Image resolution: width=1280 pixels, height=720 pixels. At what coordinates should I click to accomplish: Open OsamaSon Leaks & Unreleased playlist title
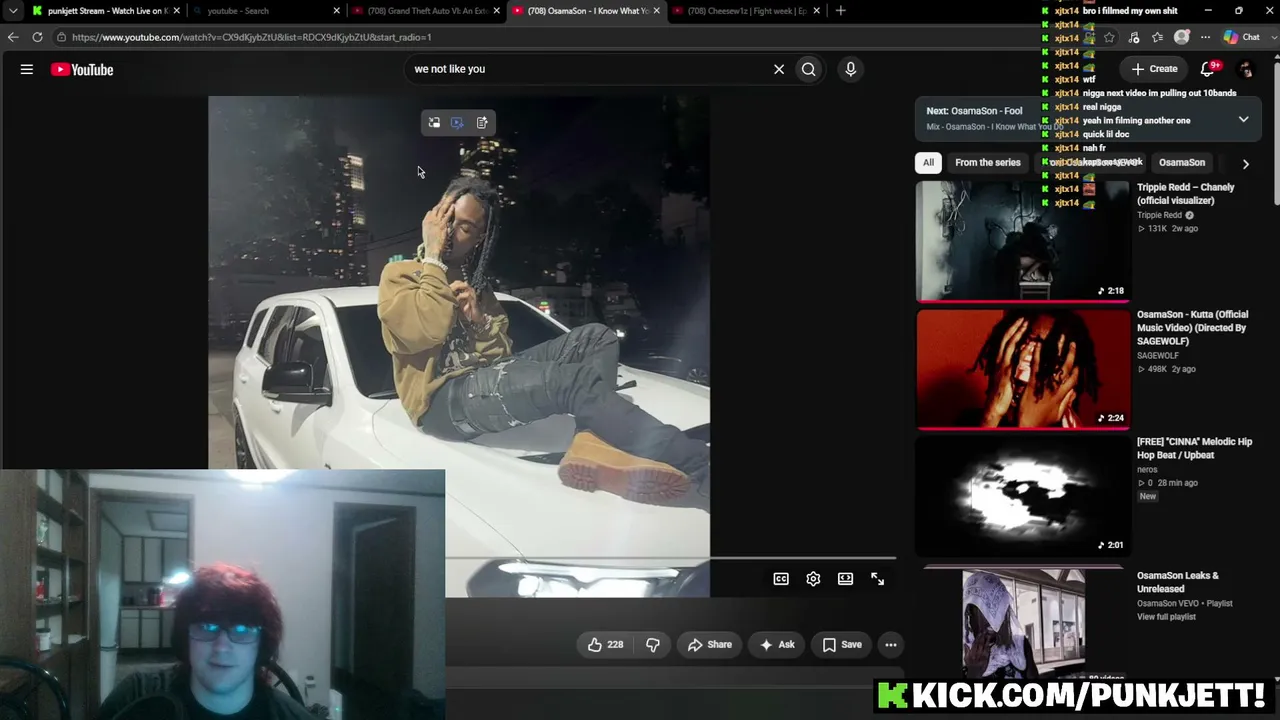click(1178, 582)
